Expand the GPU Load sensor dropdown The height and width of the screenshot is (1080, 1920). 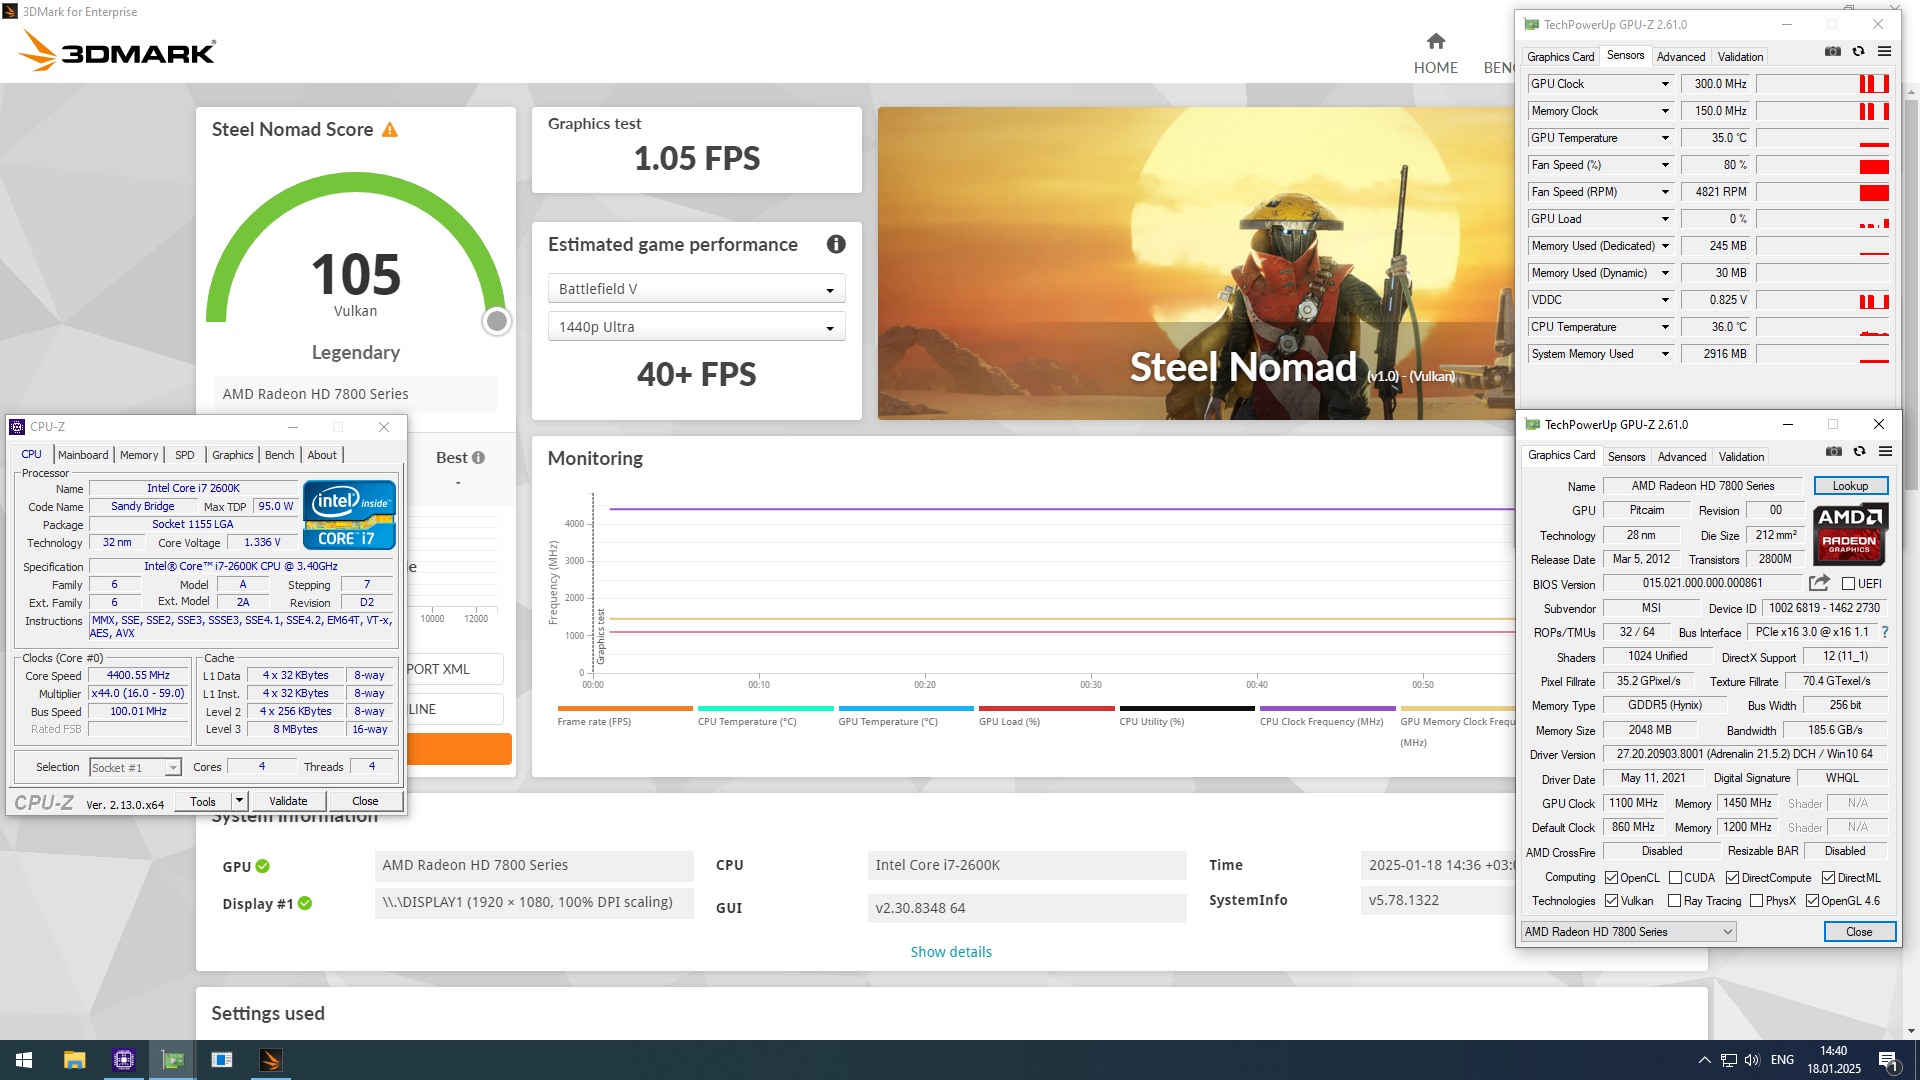point(1665,219)
